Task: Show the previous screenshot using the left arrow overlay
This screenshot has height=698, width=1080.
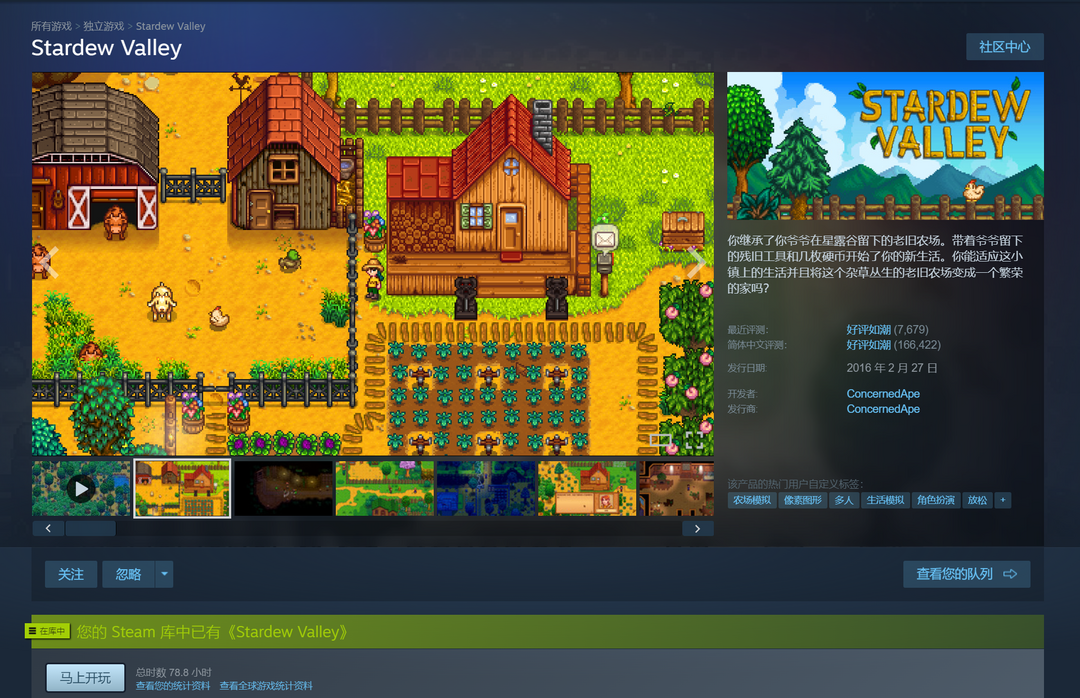Action: [x=49, y=261]
